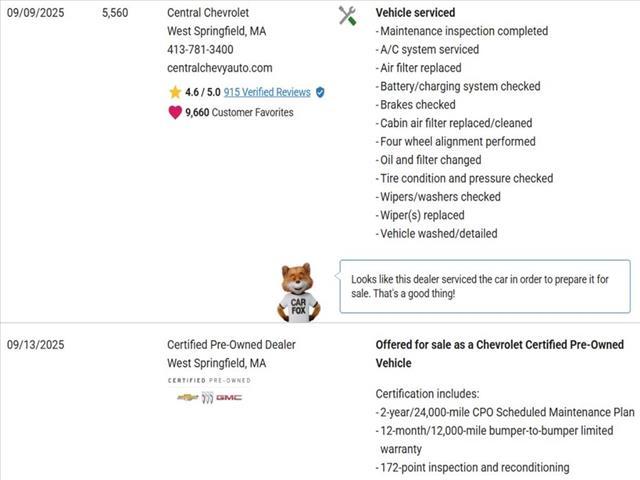Click the 5,560 mileage reading
Viewport: 640px width, 480px height.
[x=115, y=13]
